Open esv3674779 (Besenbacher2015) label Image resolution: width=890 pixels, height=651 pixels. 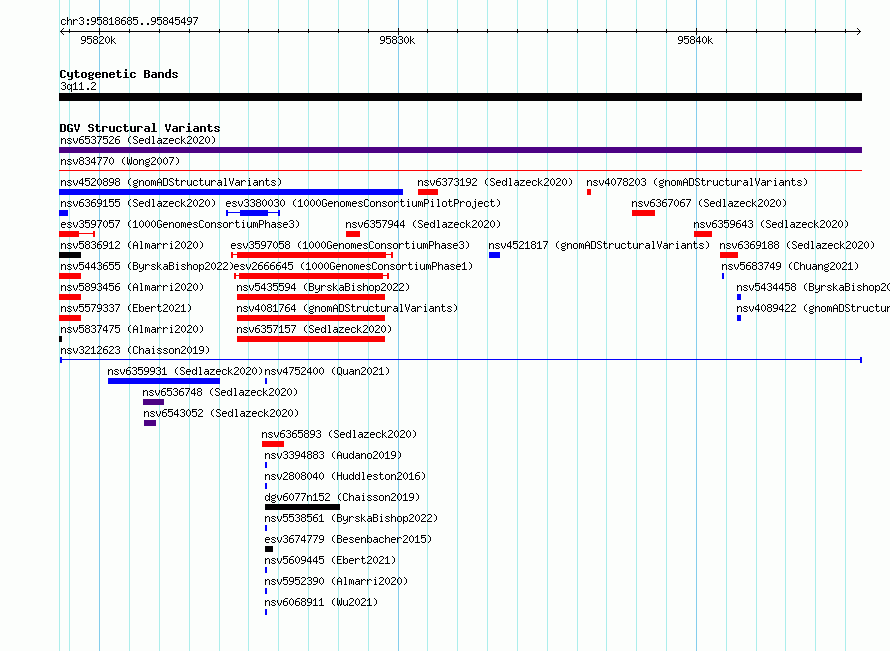point(349,539)
